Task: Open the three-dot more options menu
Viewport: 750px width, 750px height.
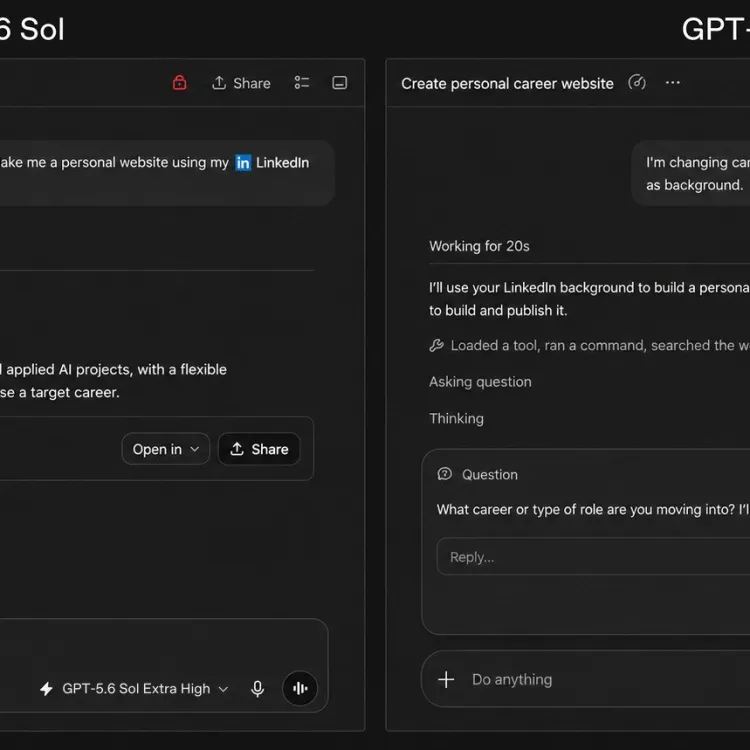Action: point(673,83)
